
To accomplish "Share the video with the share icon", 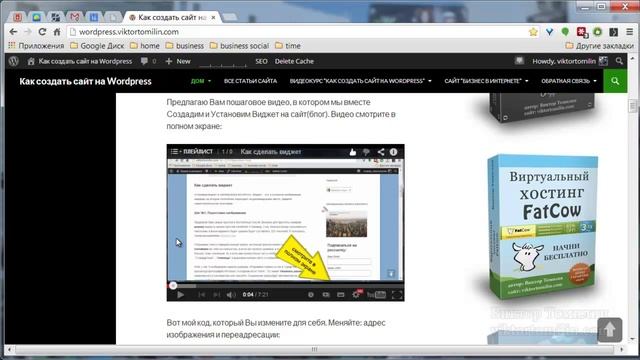I will click(380, 152).
